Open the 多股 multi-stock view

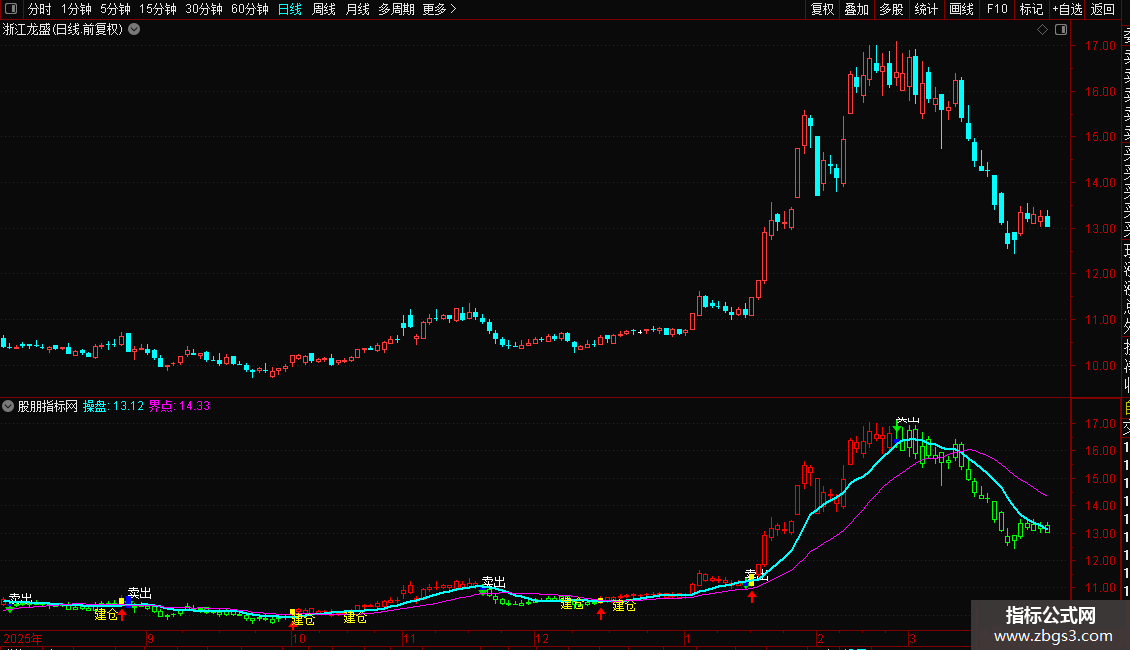coord(891,9)
